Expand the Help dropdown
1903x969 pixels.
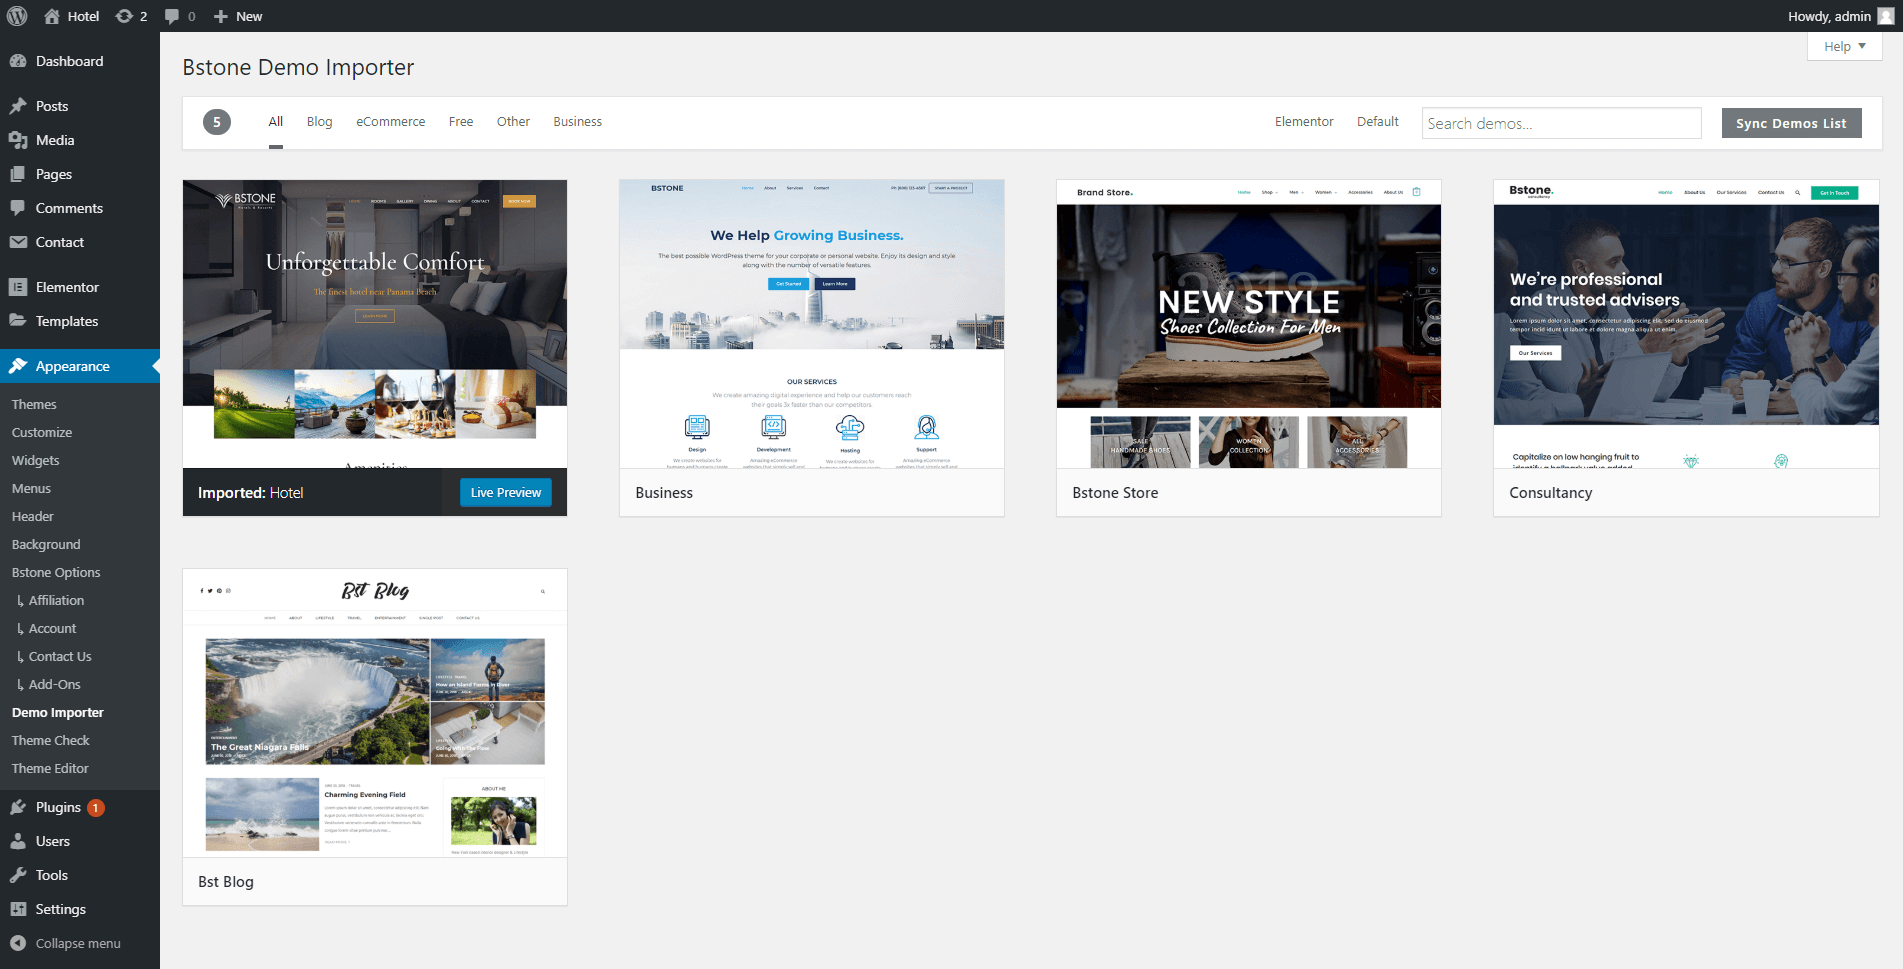(x=1844, y=46)
